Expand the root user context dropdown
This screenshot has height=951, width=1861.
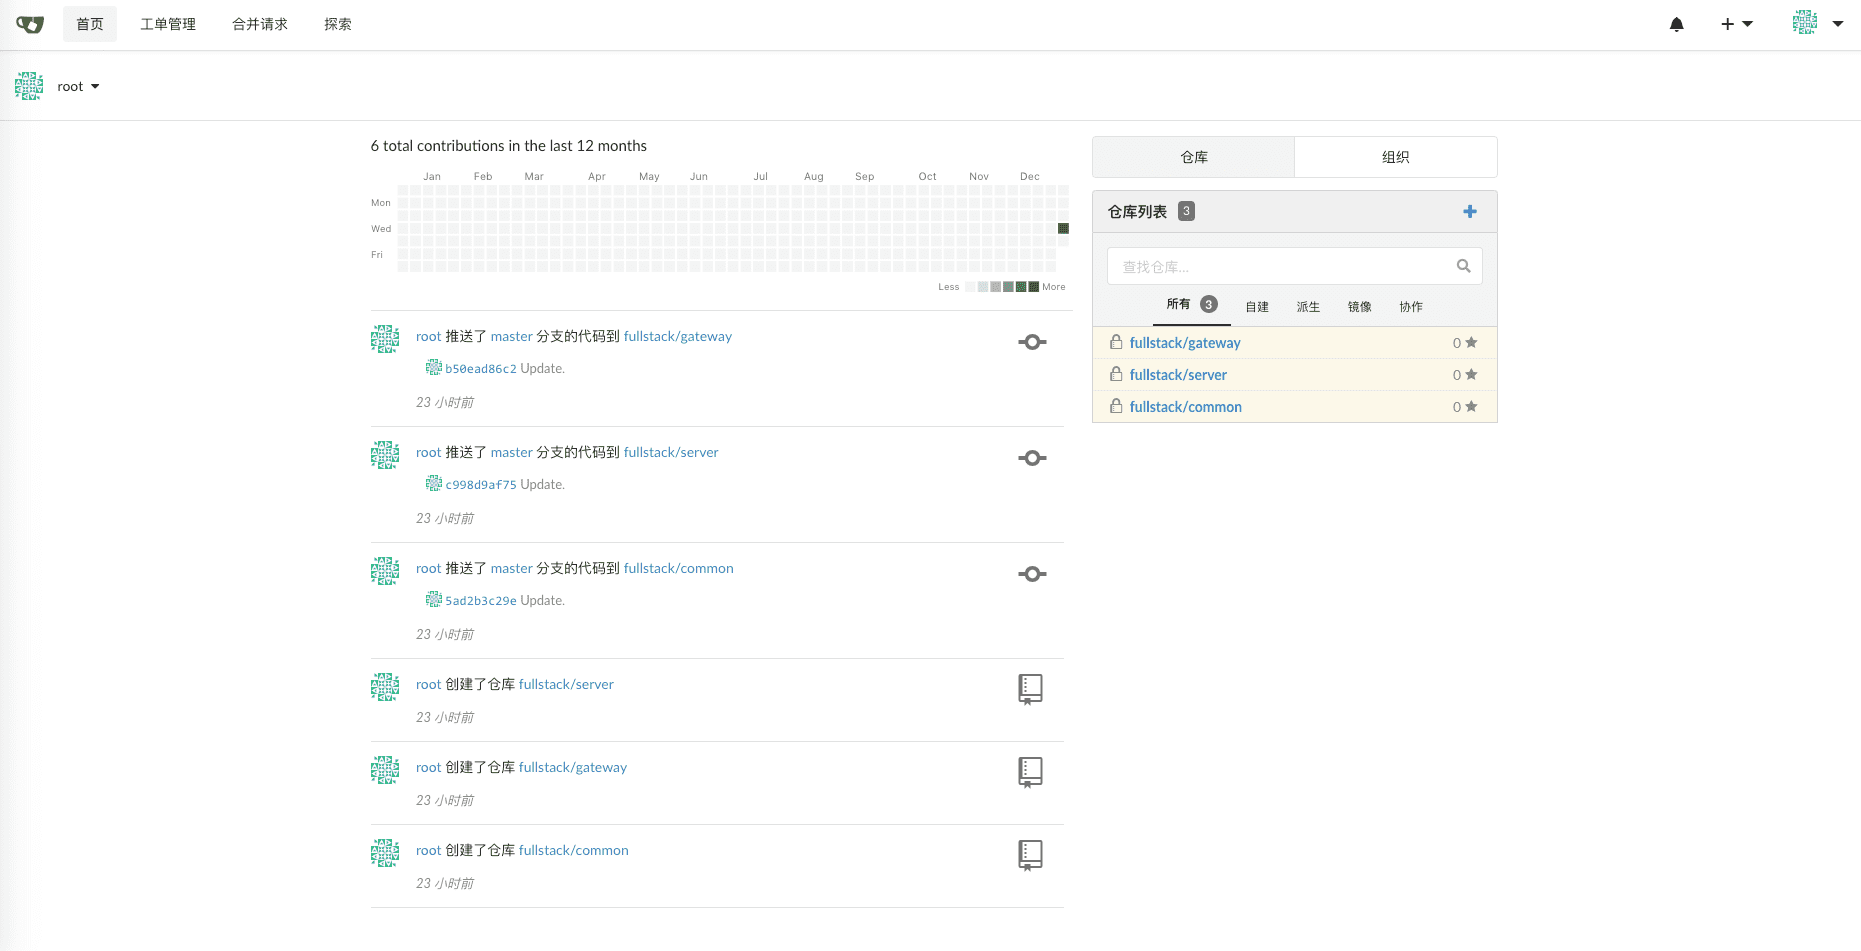tap(78, 87)
